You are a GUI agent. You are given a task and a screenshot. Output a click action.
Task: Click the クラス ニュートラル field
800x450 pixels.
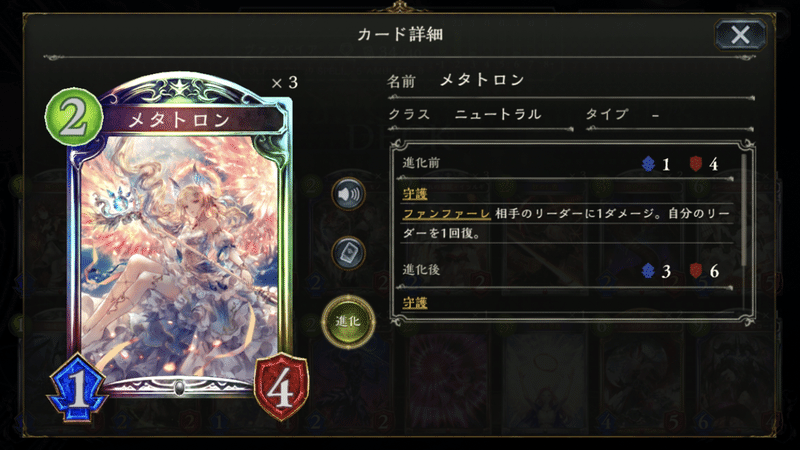(480, 115)
